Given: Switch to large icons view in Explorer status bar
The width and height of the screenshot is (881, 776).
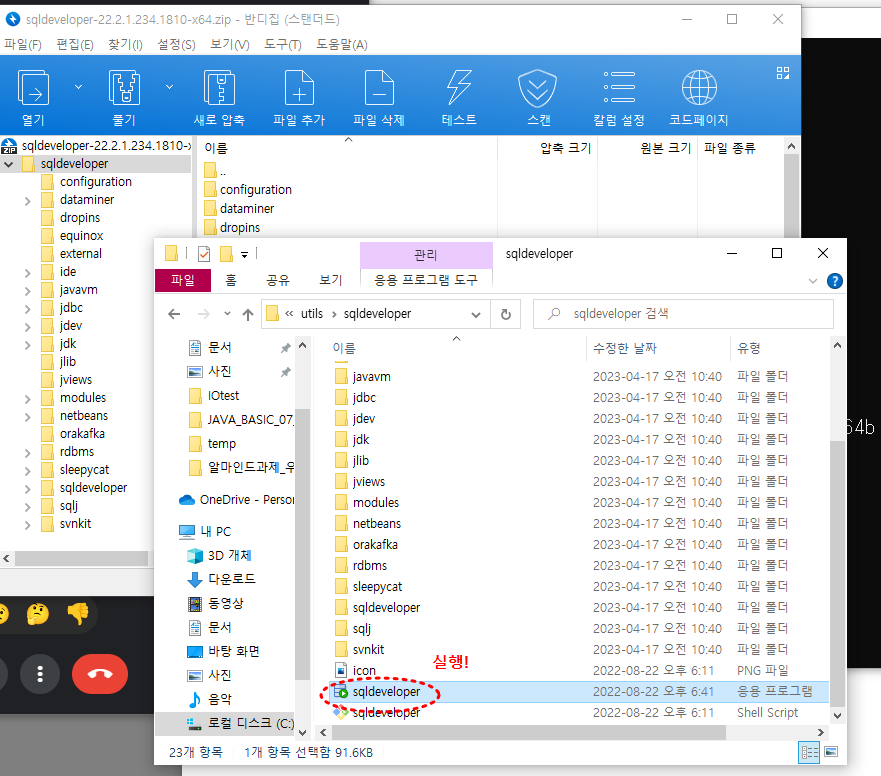Looking at the screenshot, I should (831, 752).
